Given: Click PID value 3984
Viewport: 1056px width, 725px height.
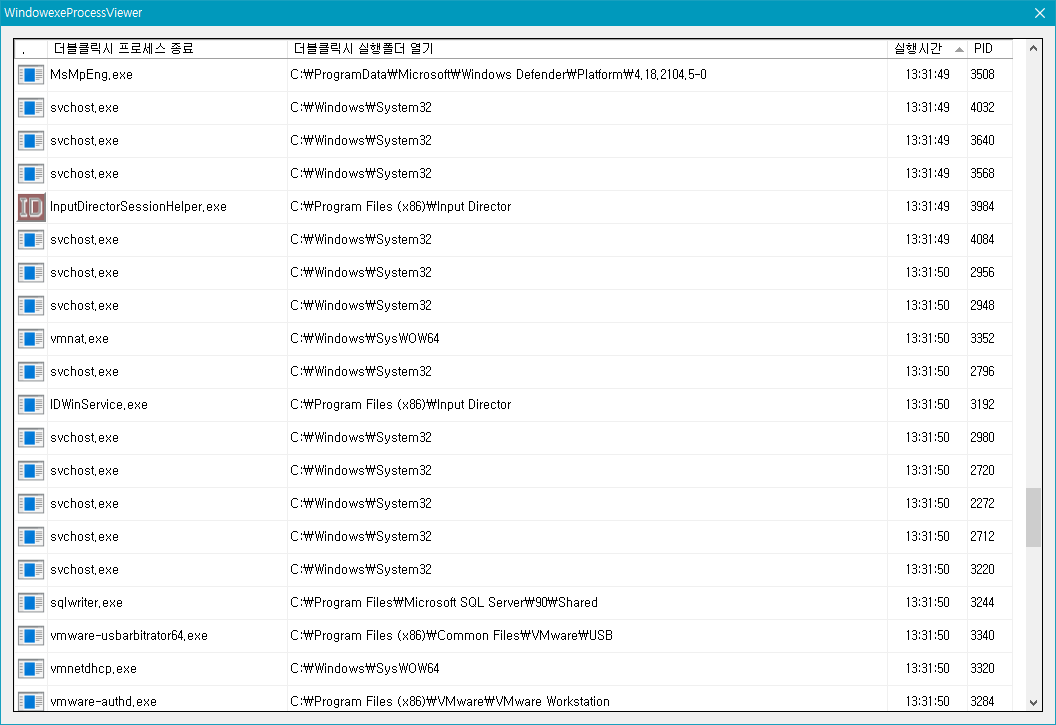Looking at the screenshot, I should coord(982,207).
